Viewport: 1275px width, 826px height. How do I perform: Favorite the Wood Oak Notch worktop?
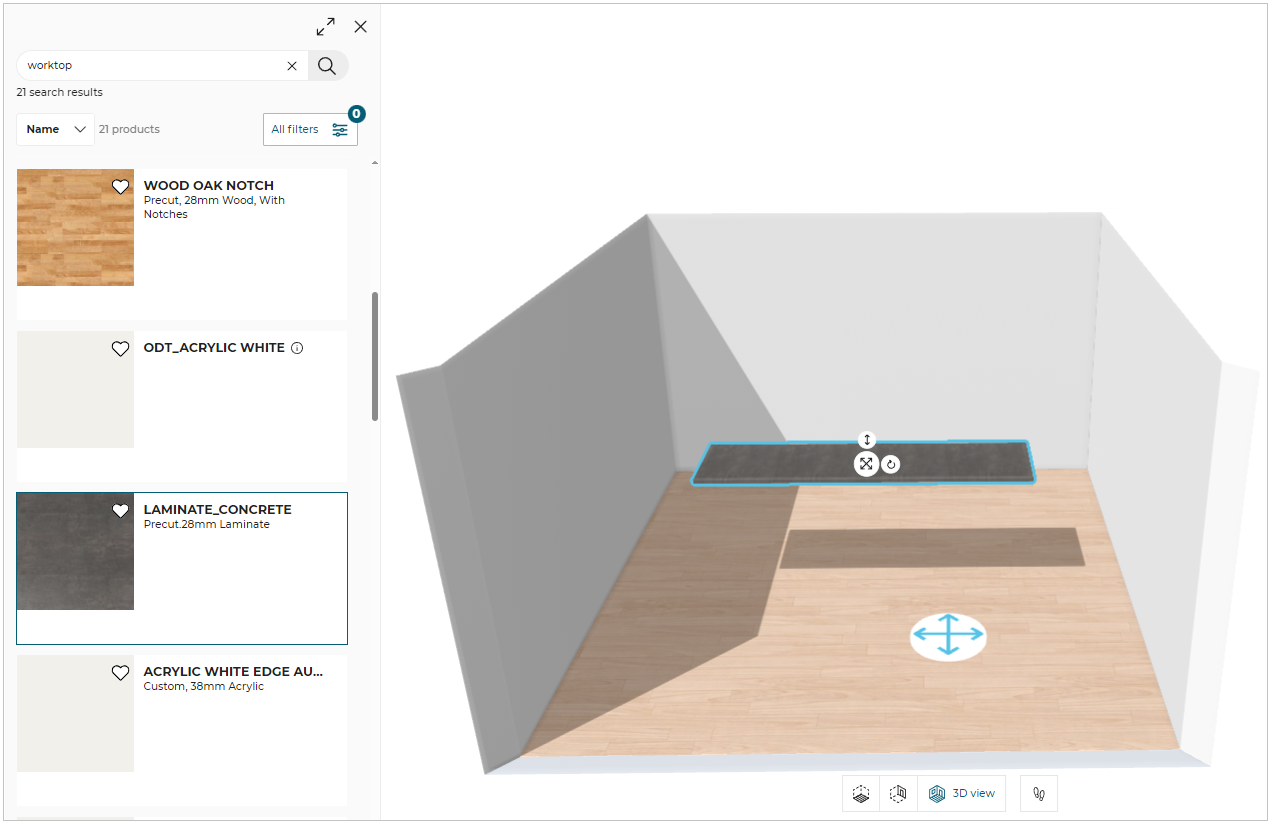(x=120, y=187)
